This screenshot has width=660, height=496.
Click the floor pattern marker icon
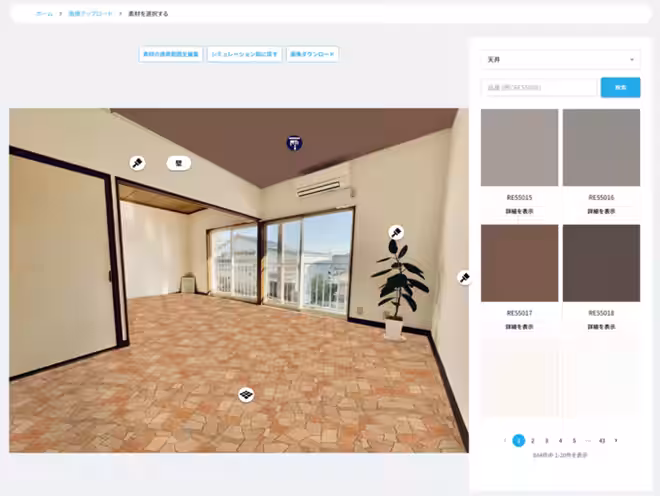tap(246, 395)
